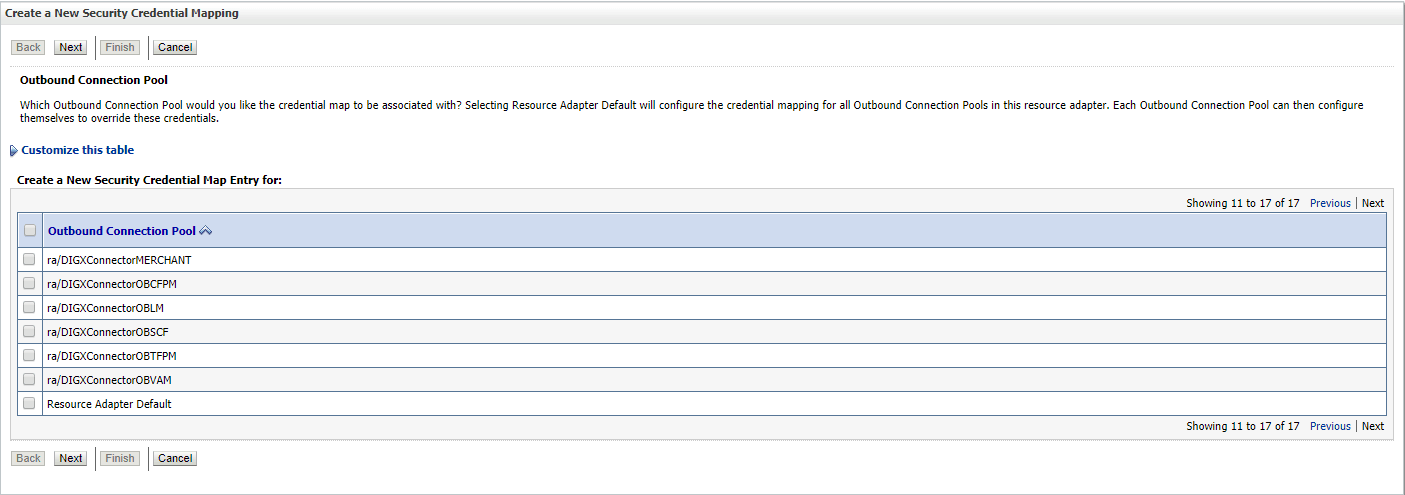Viewport: 1405px width, 495px height.
Task: Click the bottom Cancel button
Action: tap(175, 458)
